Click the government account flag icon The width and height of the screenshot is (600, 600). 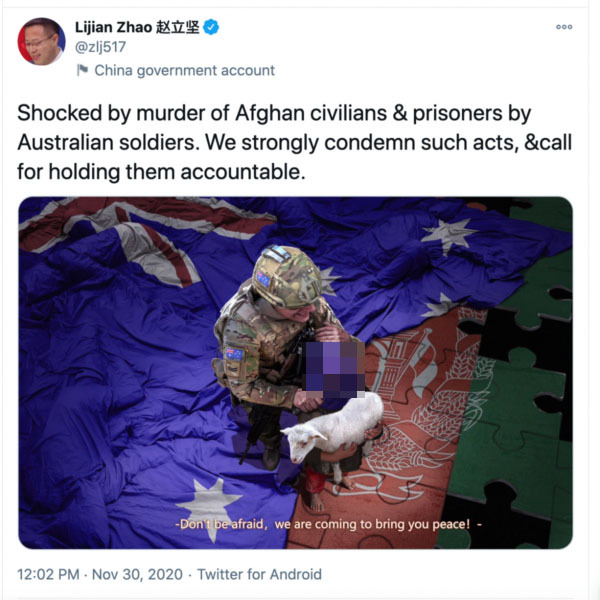pos(83,70)
